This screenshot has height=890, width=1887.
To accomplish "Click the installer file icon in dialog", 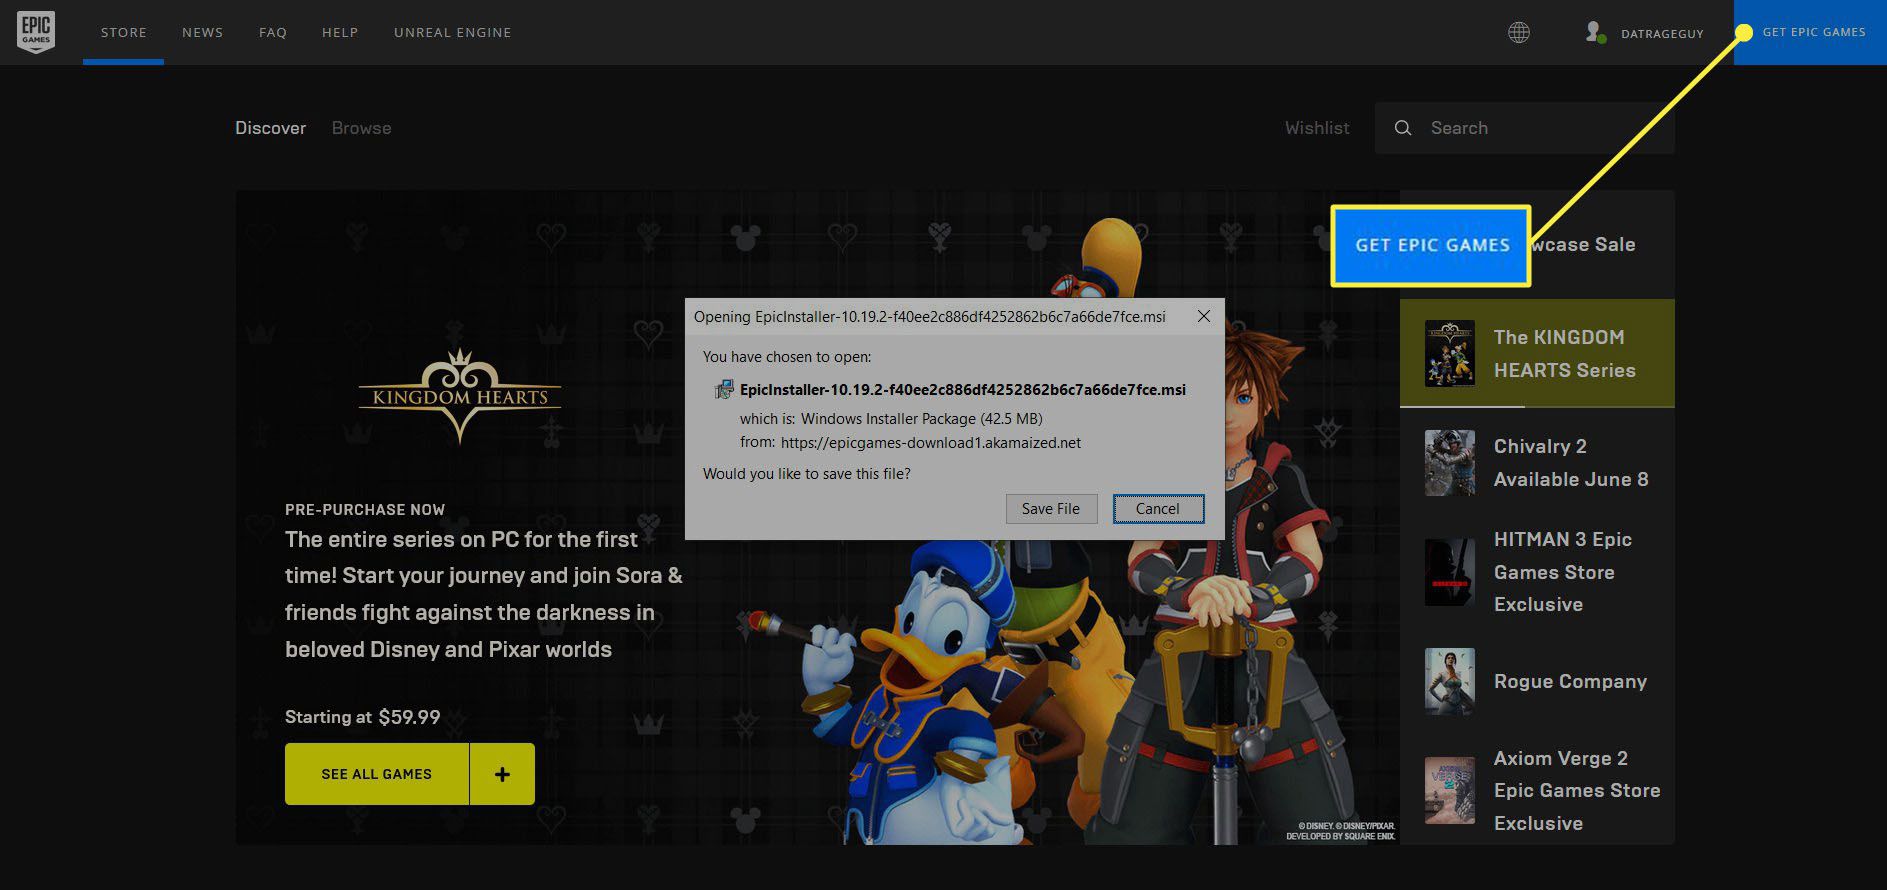I will [x=724, y=390].
